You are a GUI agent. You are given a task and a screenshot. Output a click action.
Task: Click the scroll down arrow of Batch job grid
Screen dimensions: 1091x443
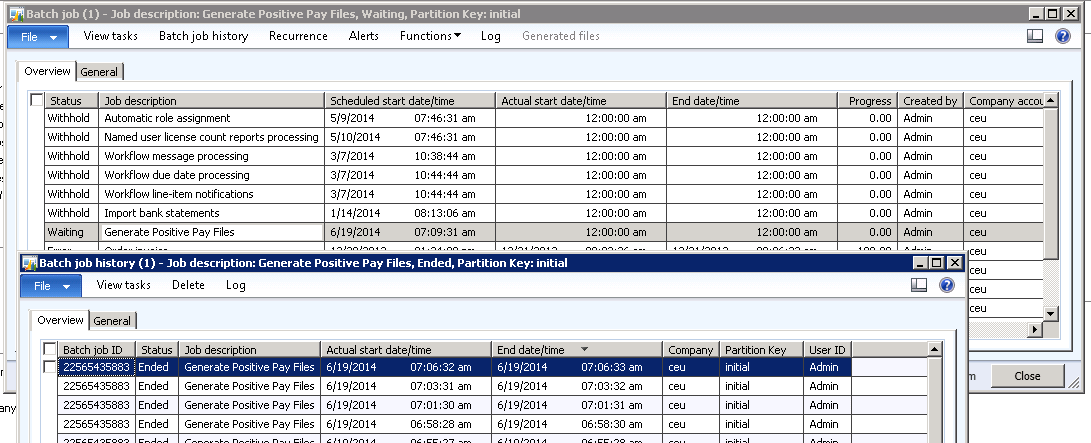1050,313
